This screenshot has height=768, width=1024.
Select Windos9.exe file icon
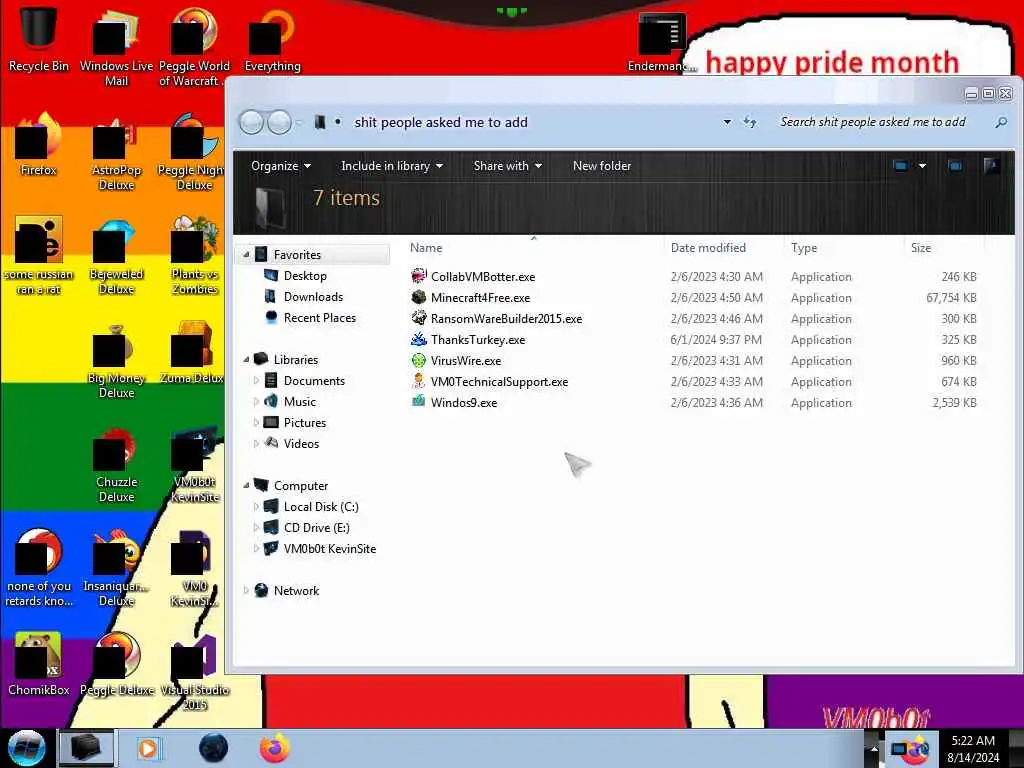[x=419, y=402]
